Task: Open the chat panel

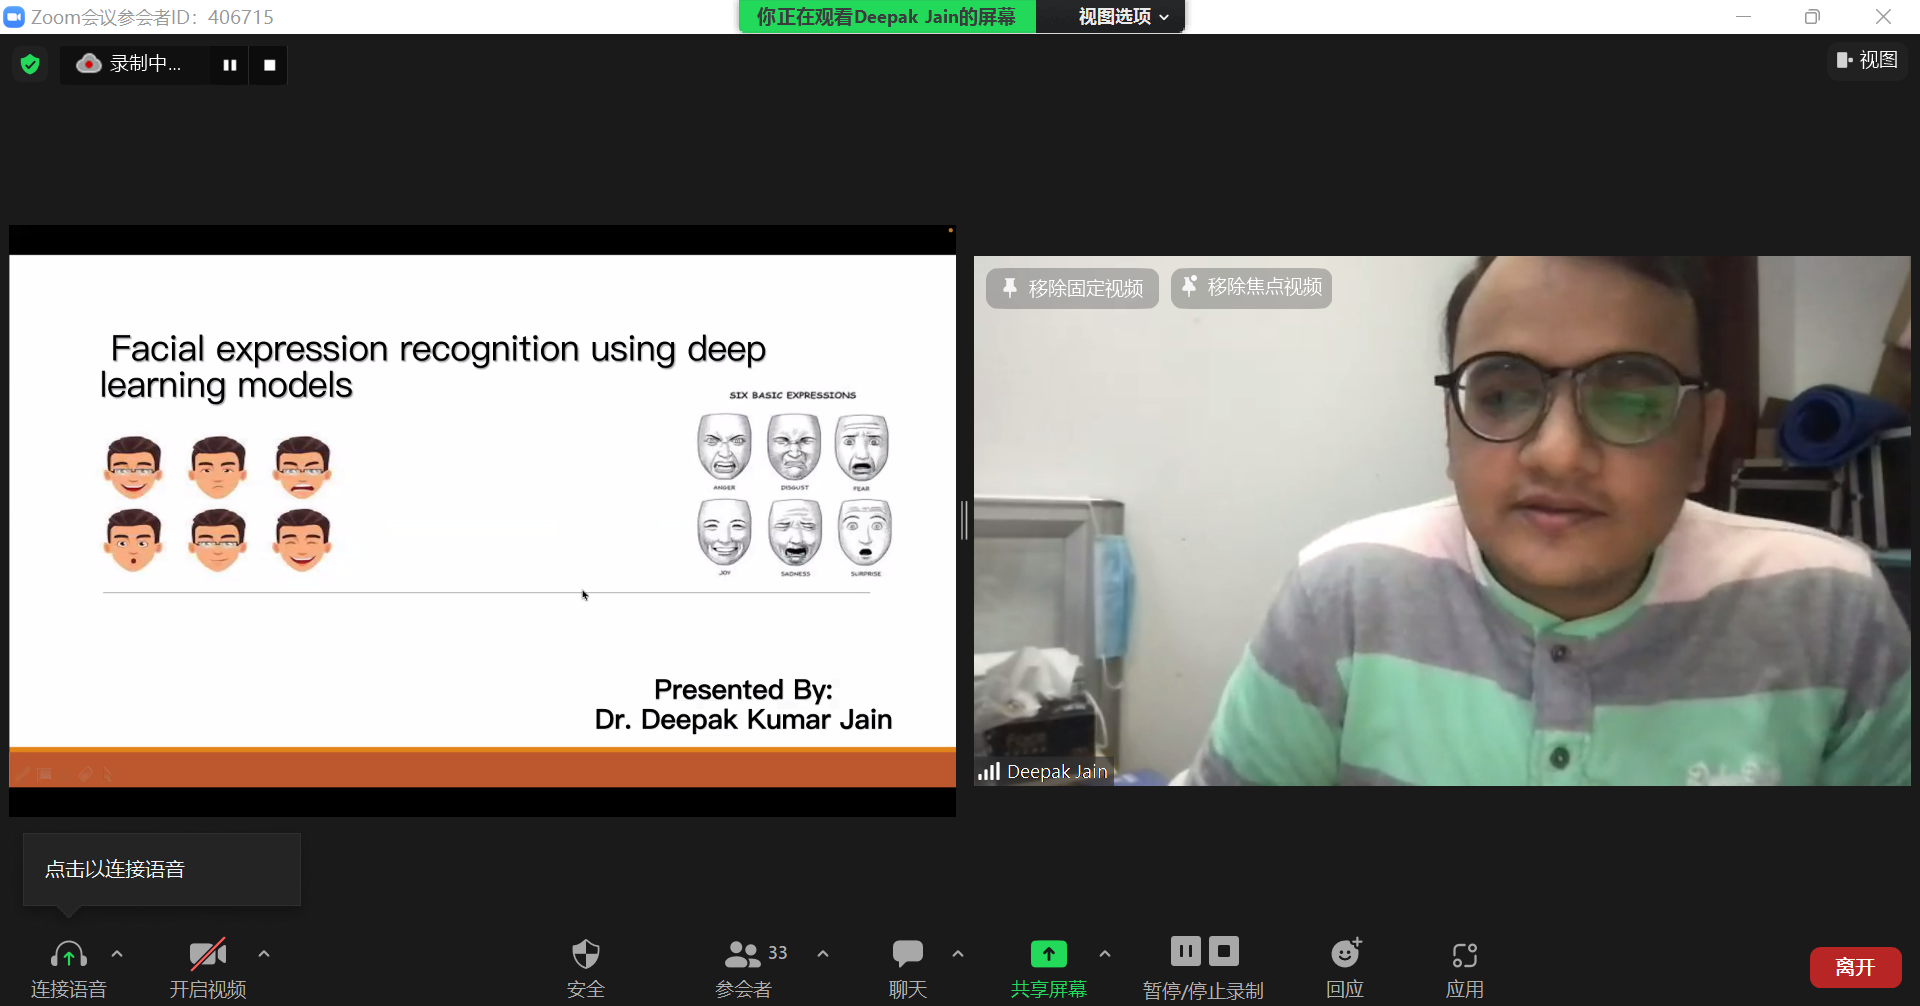Action: click(x=908, y=954)
